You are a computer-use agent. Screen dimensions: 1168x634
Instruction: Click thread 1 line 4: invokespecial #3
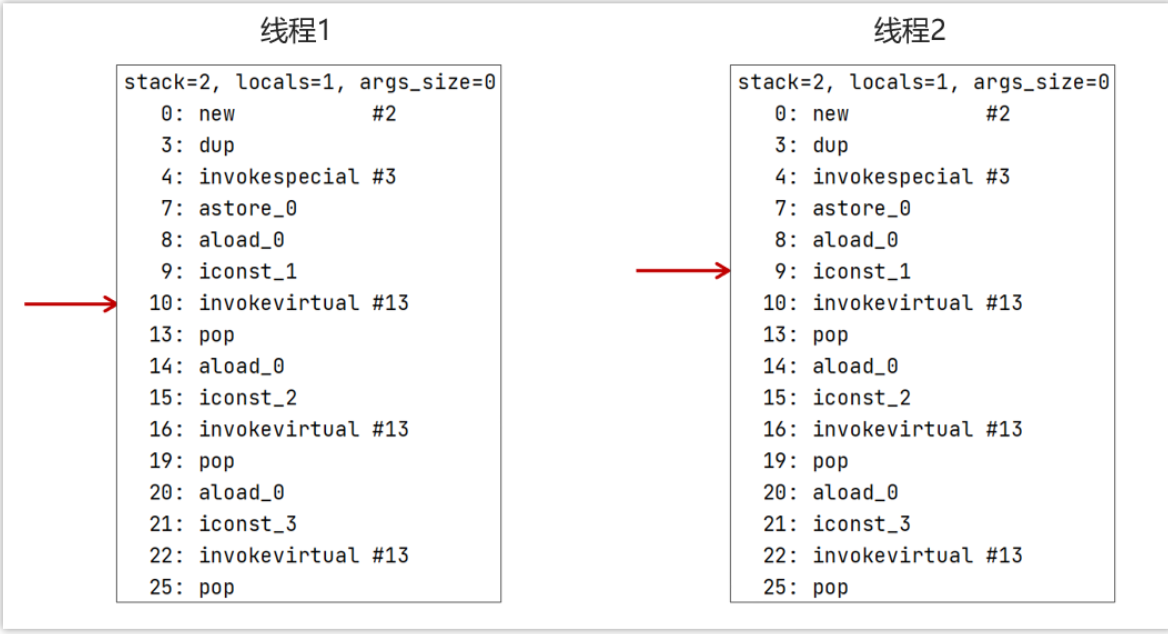(279, 177)
